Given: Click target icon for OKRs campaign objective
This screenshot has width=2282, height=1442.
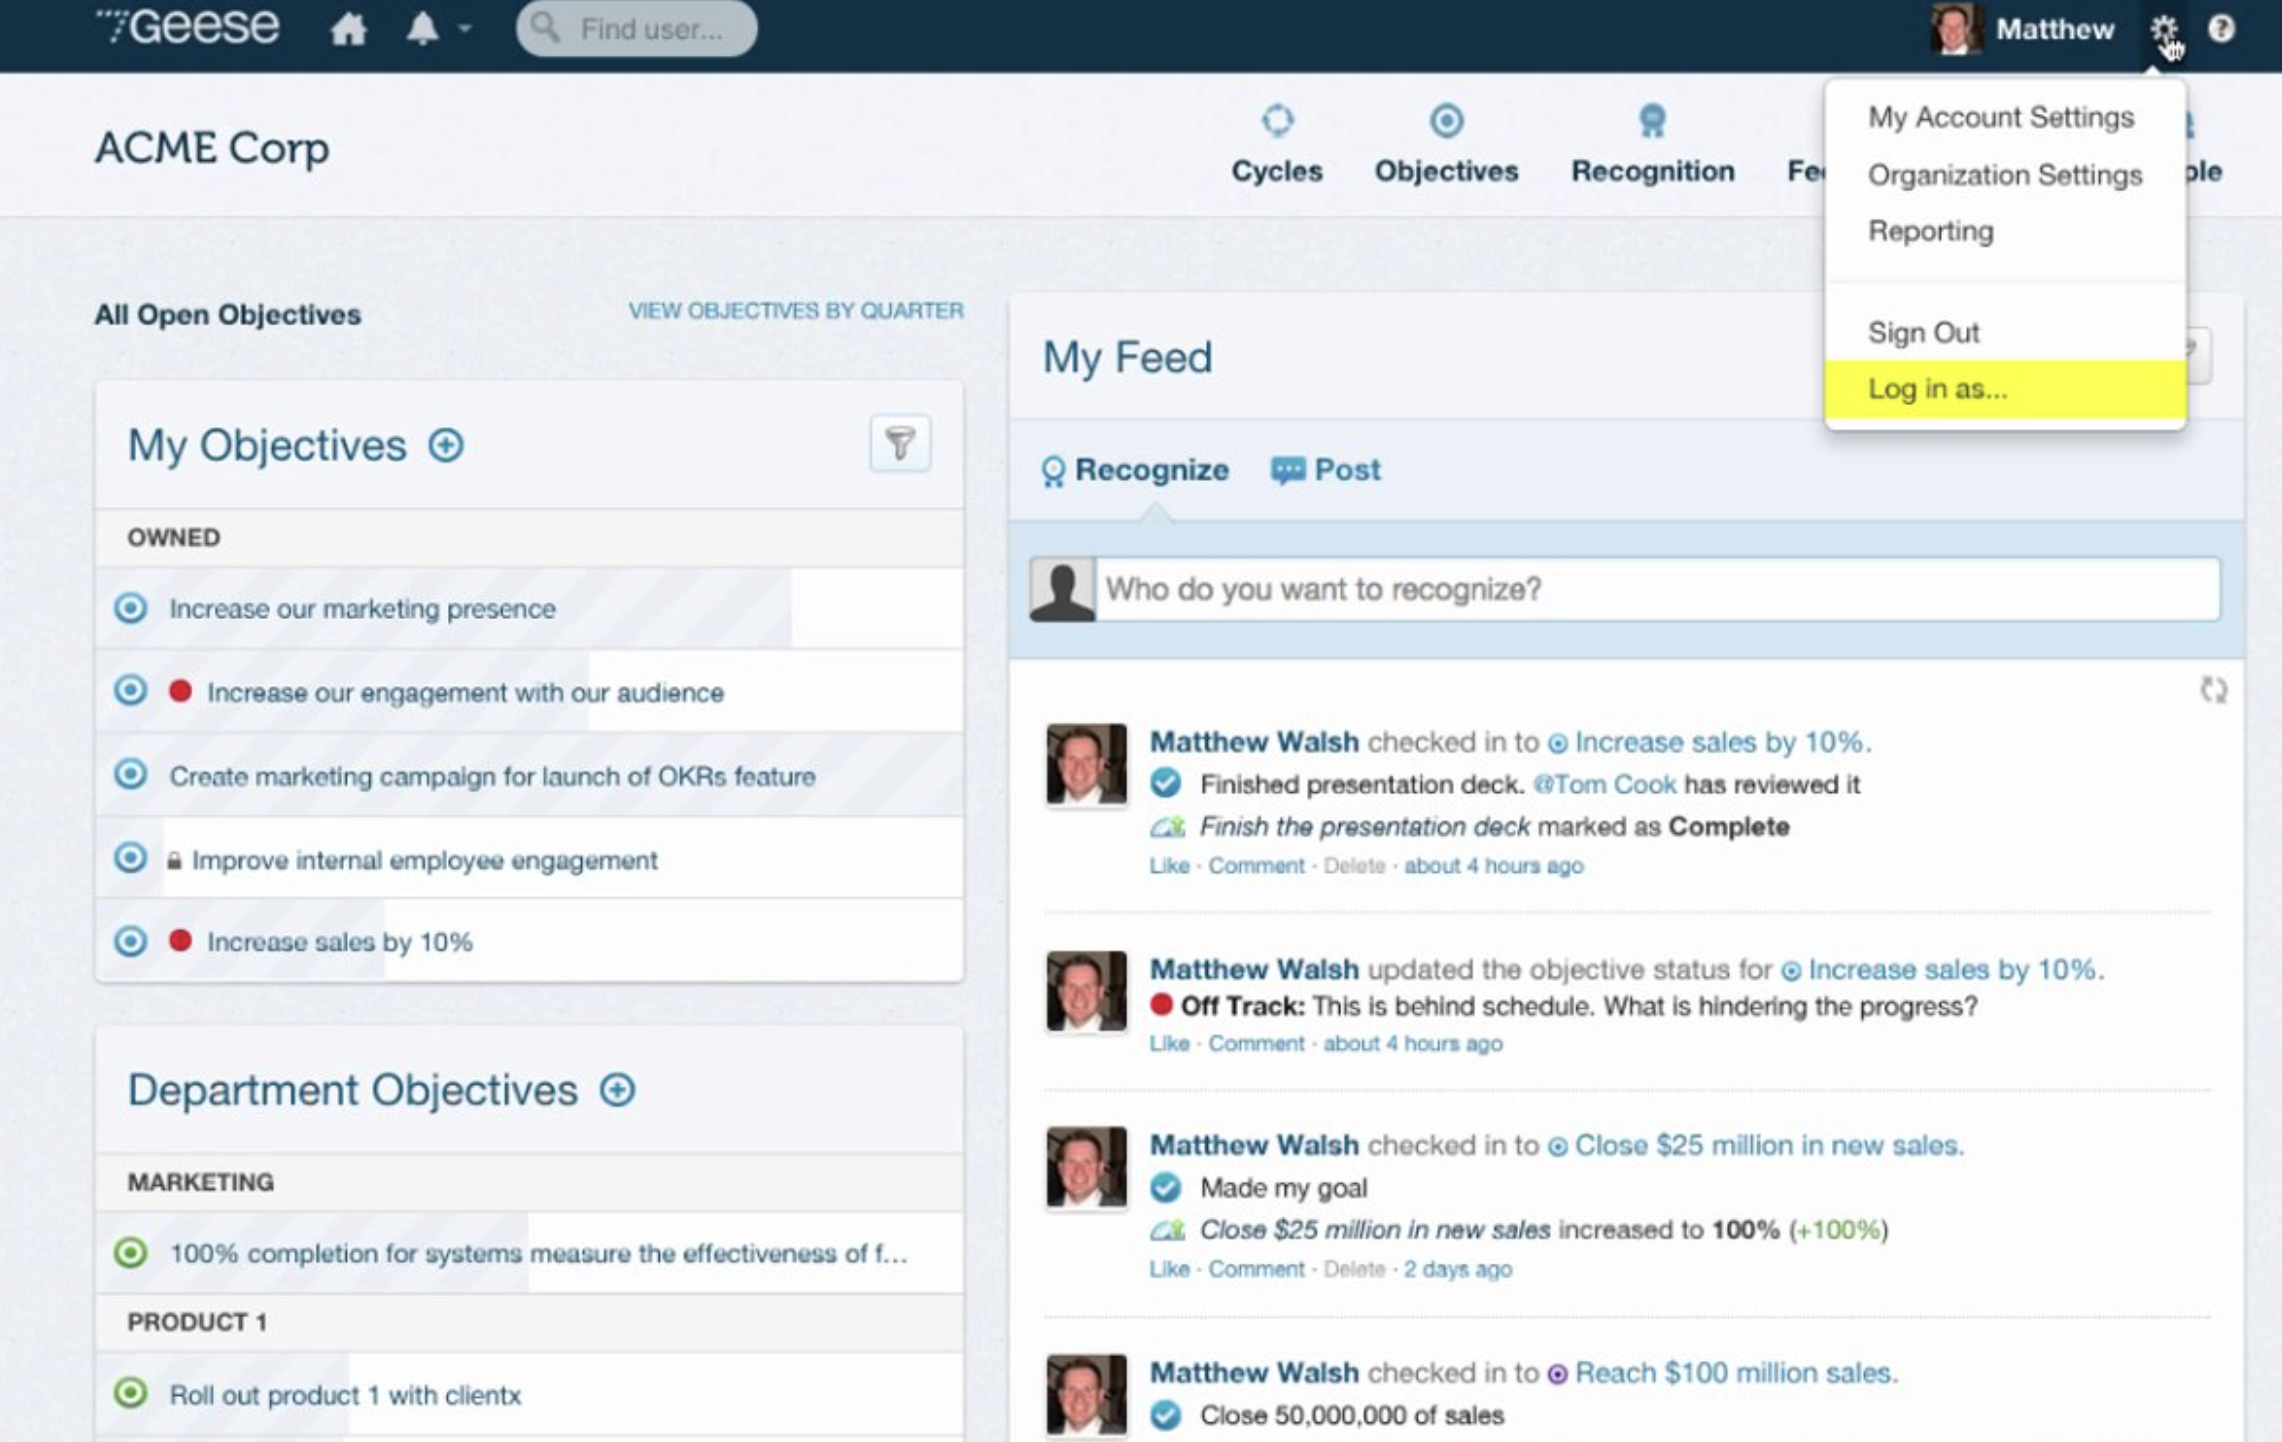Looking at the screenshot, I should pos(130,774).
